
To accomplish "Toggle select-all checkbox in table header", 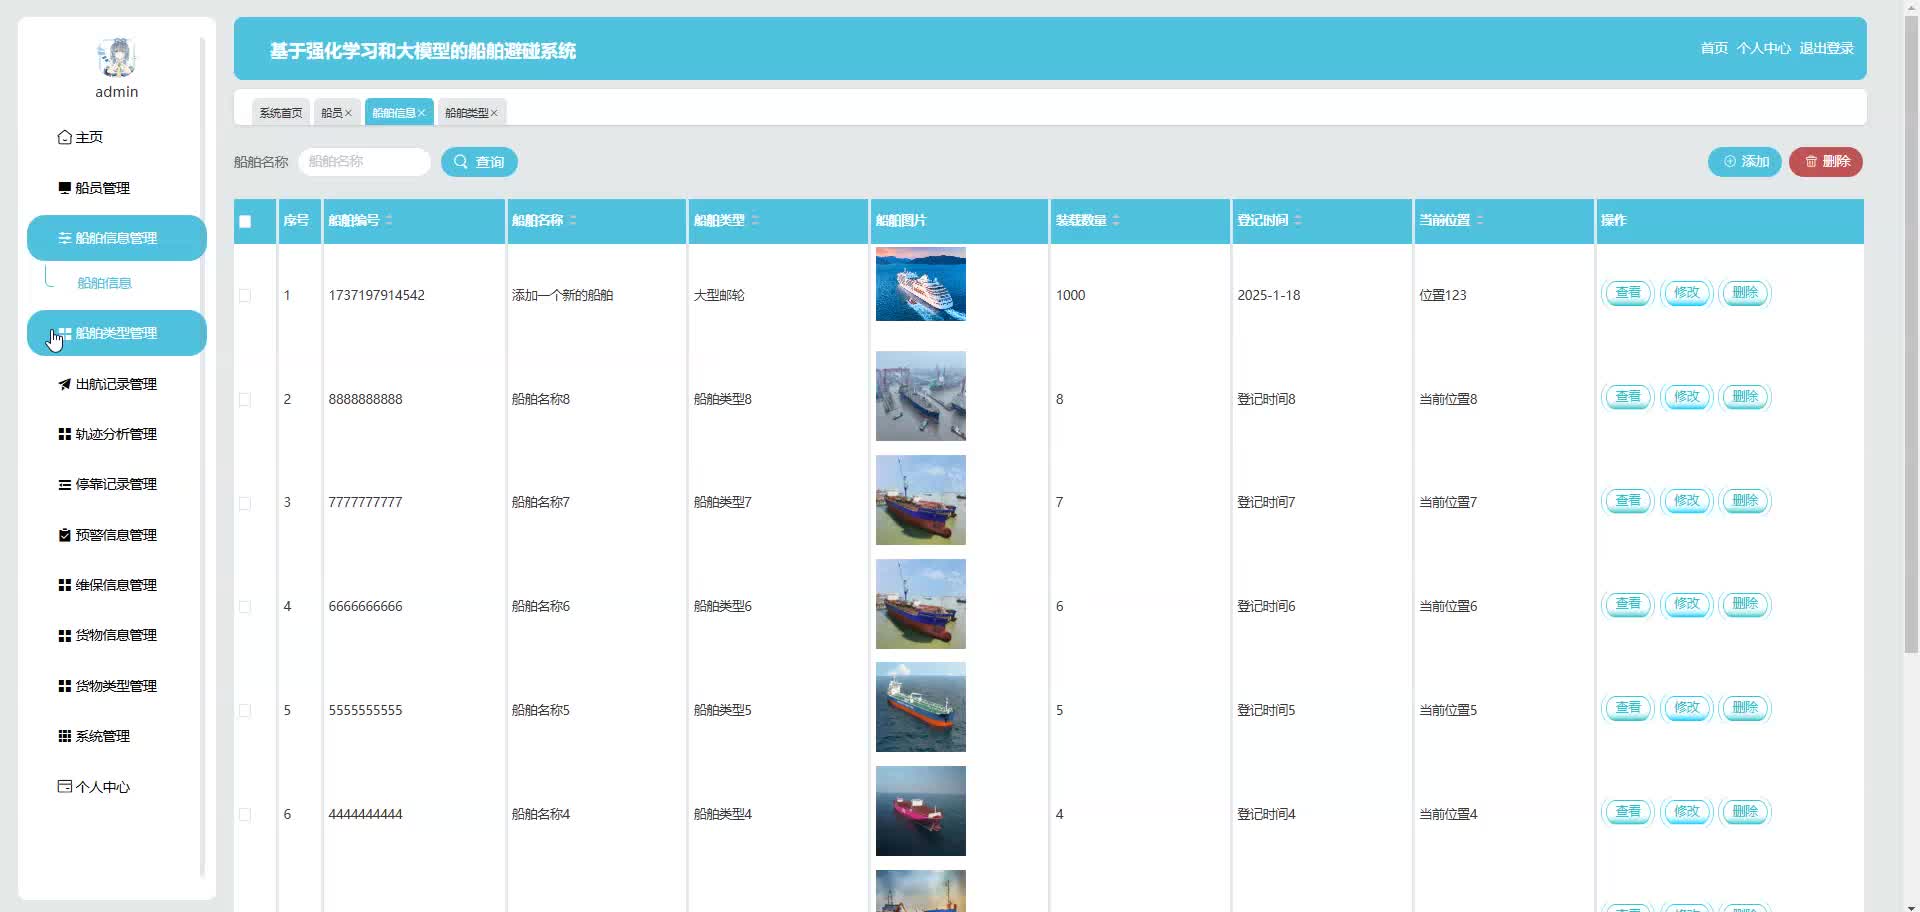I will coord(245,221).
